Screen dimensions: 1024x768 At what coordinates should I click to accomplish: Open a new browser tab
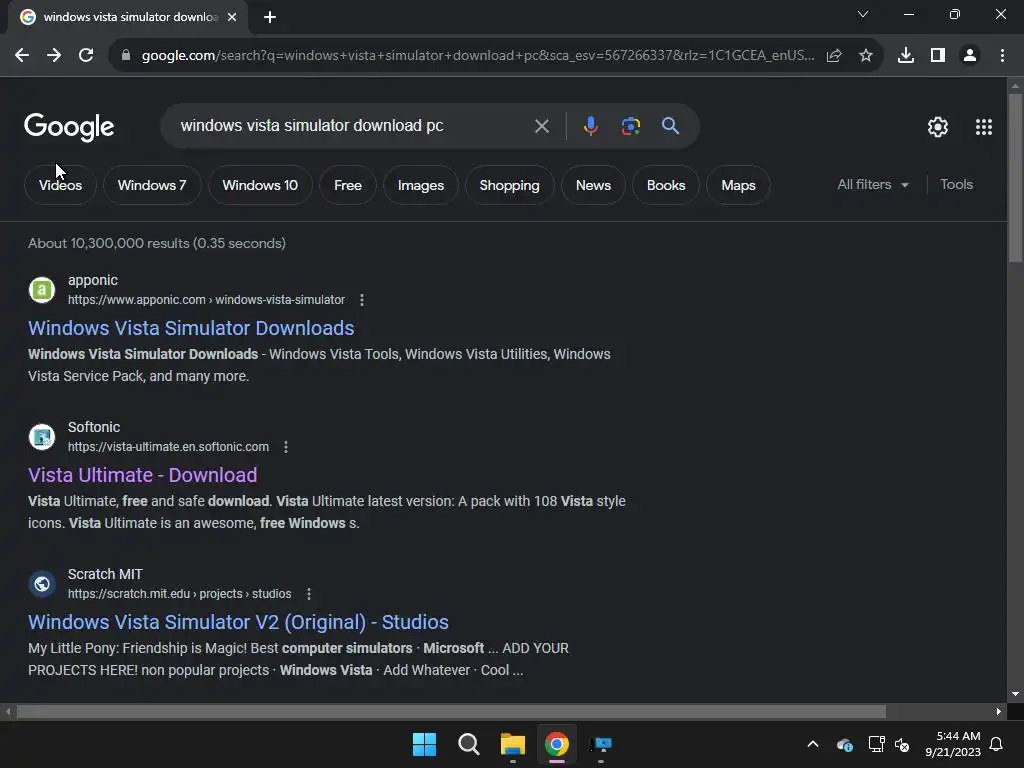coord(270,17)
